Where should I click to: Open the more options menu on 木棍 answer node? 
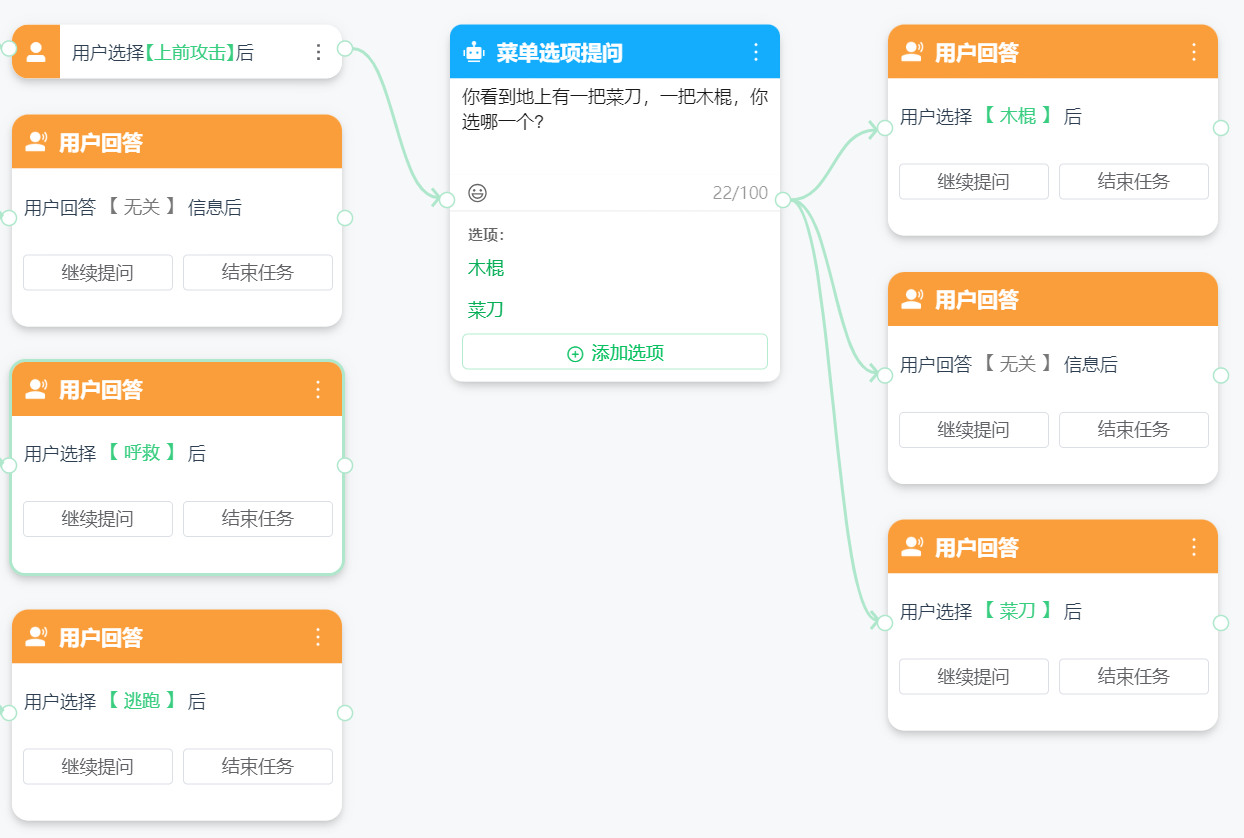click(x=1194, y=52)
